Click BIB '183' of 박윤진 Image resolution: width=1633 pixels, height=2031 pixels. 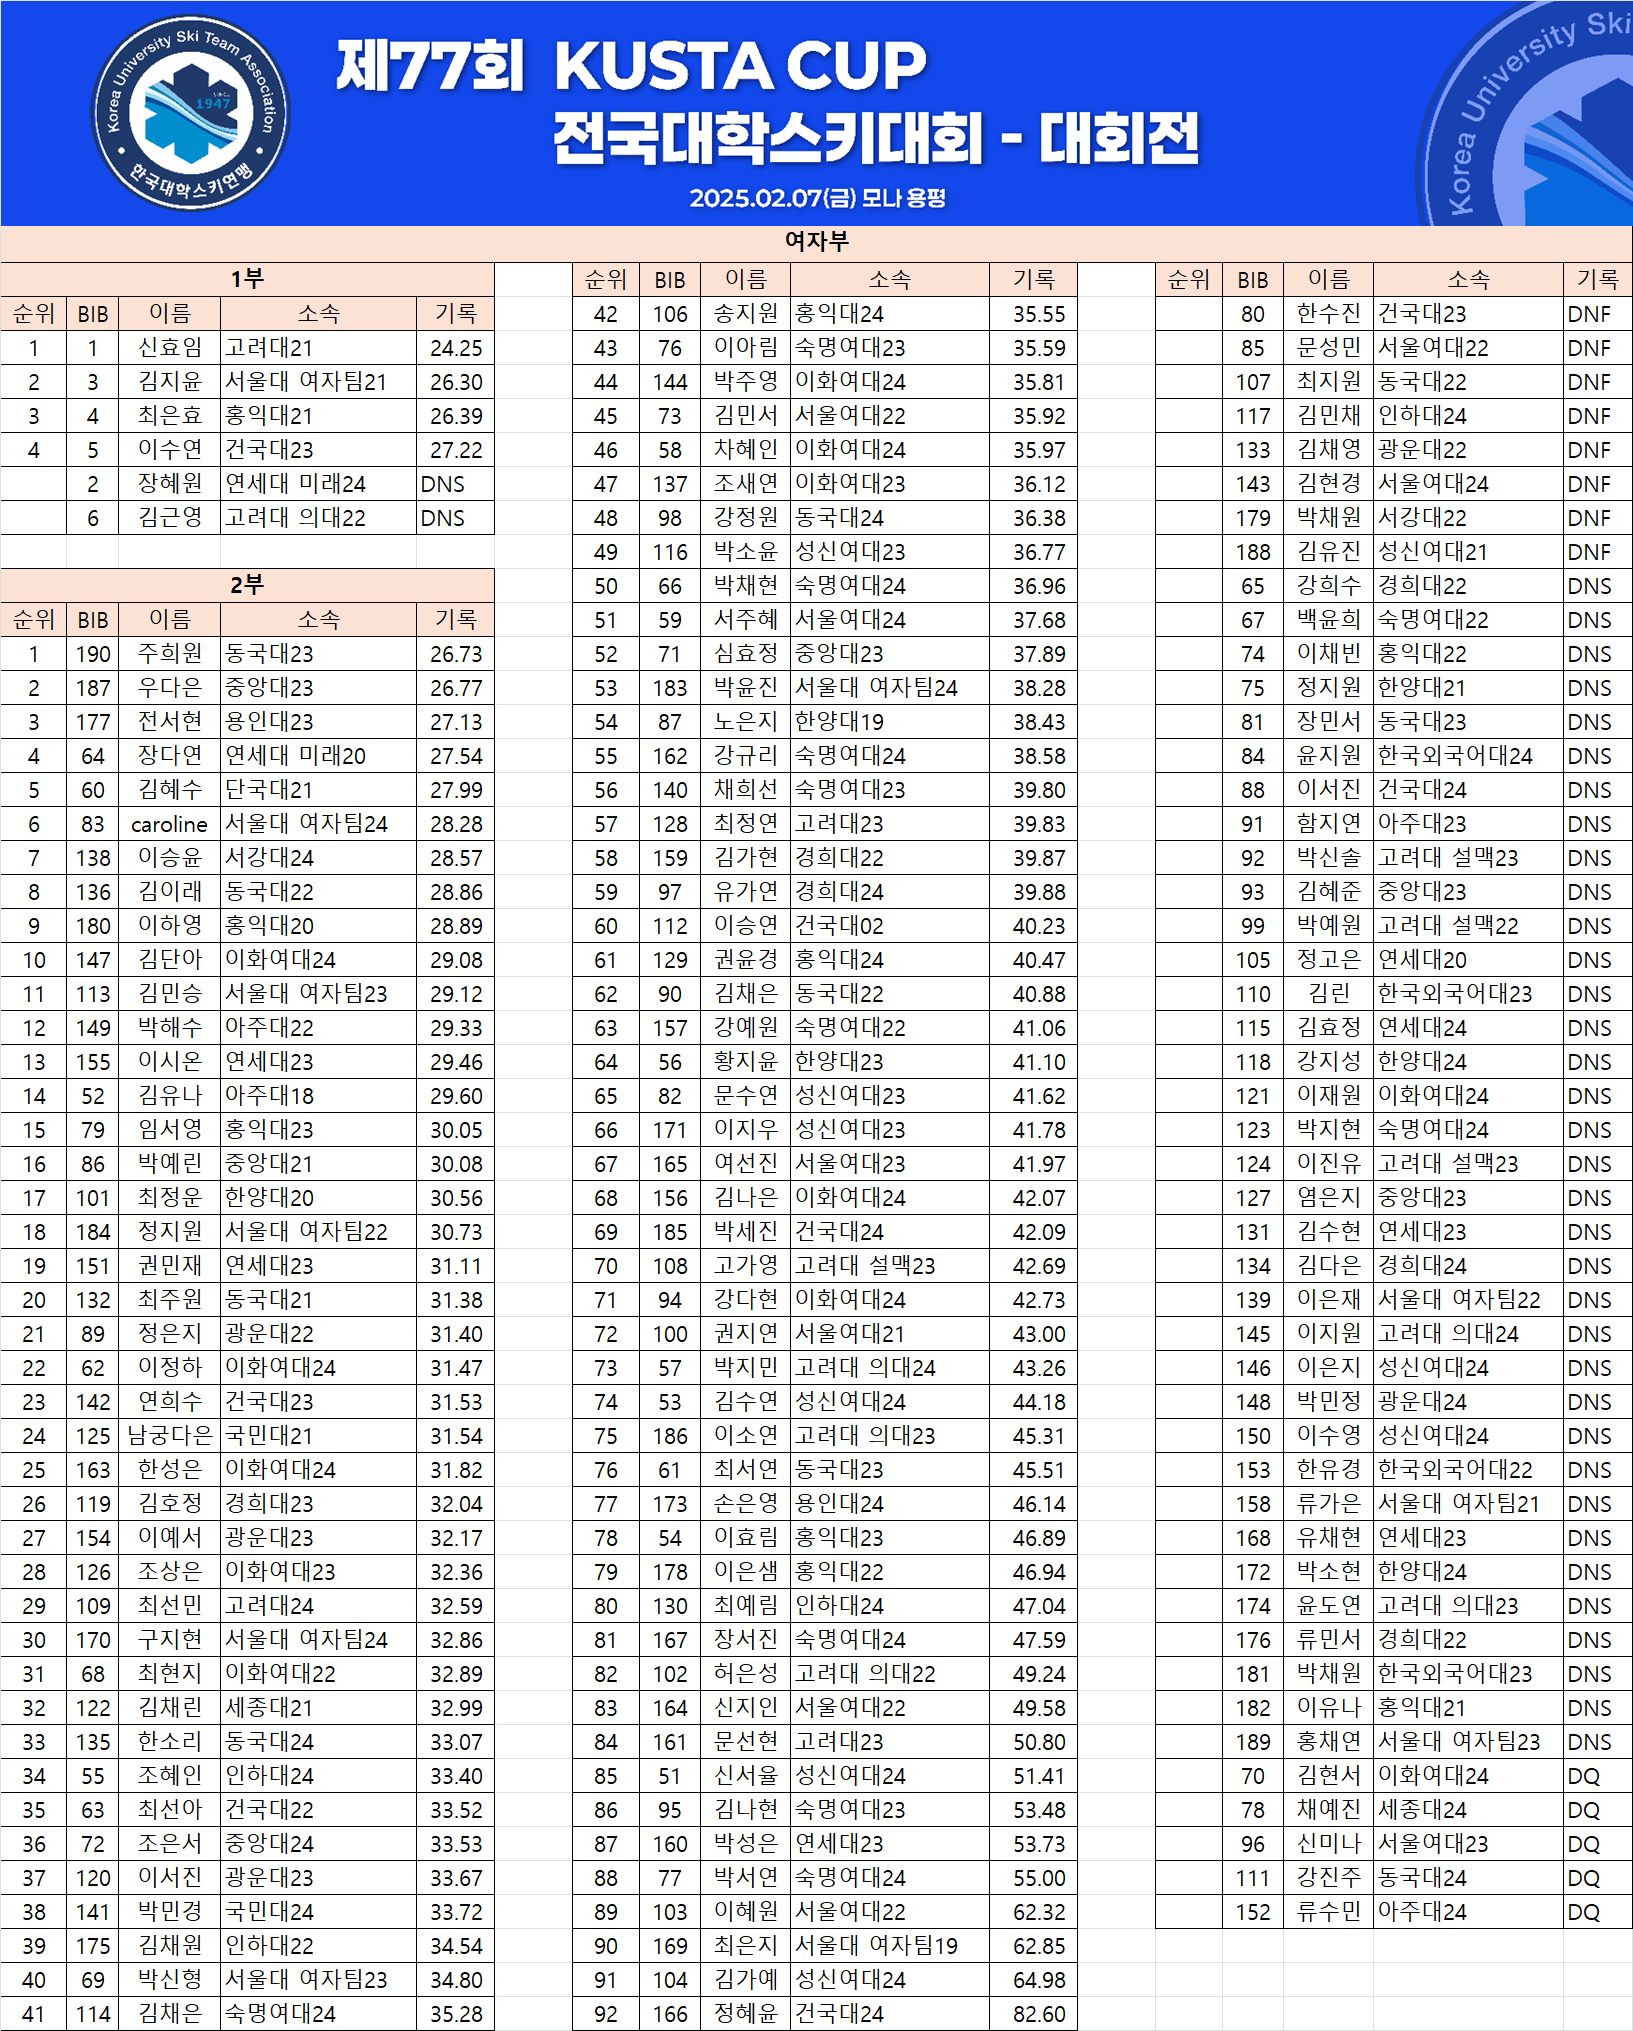click(x=670, y=688)
